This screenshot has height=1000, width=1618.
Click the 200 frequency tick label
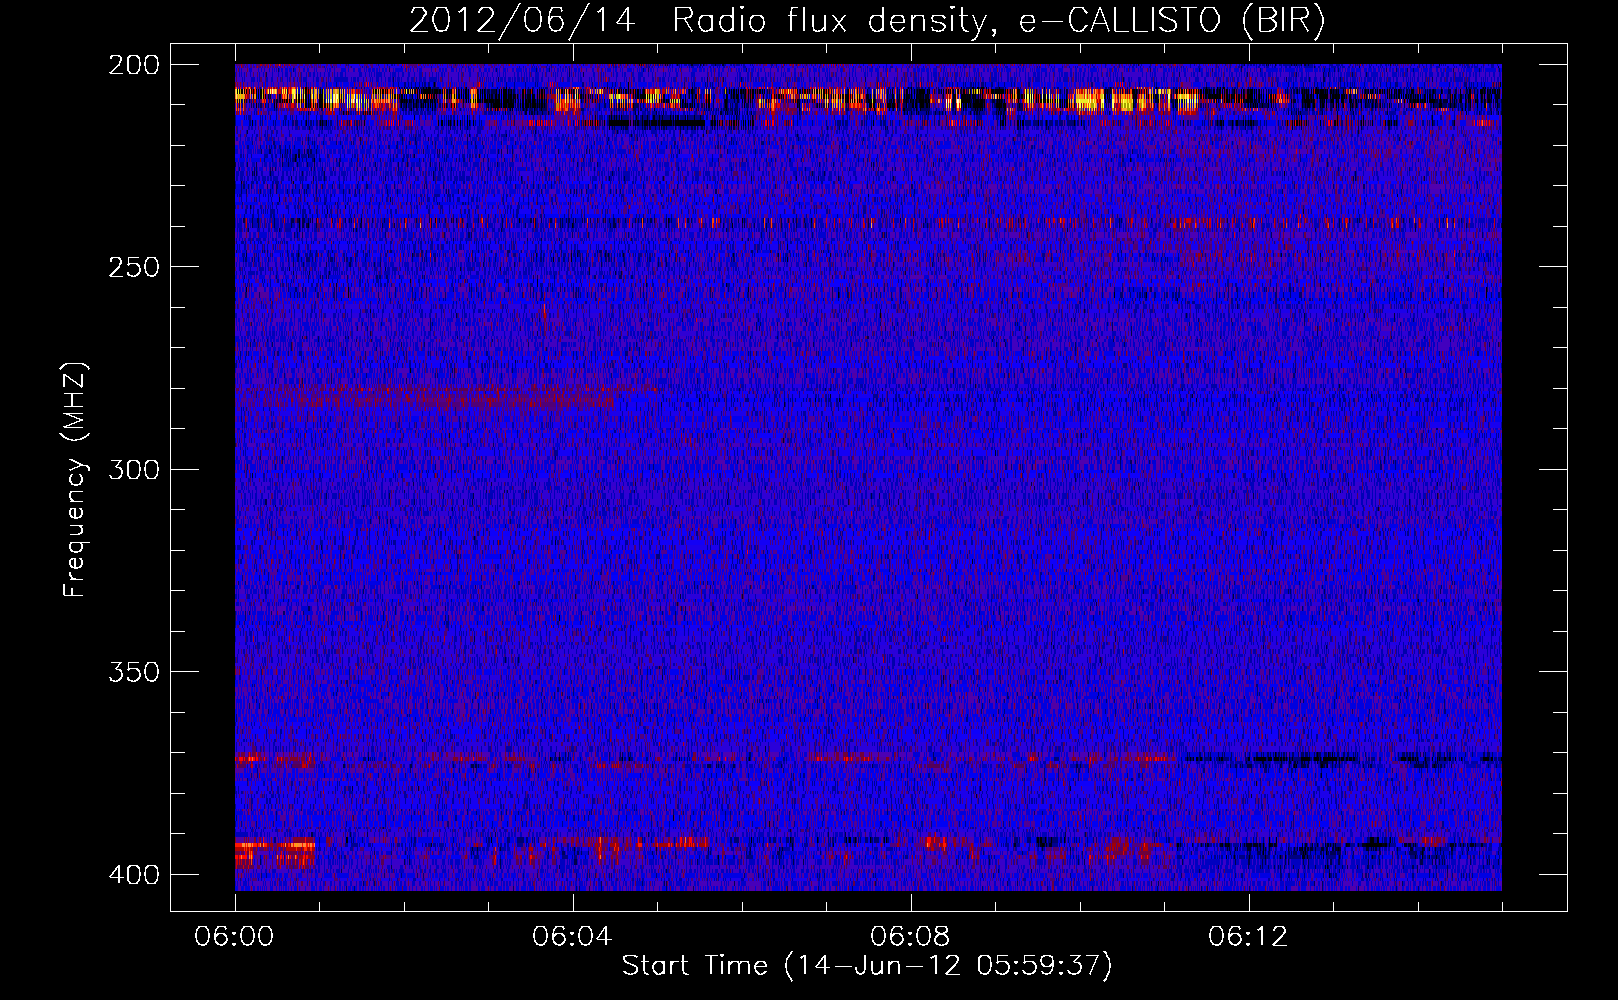(133, 65)
